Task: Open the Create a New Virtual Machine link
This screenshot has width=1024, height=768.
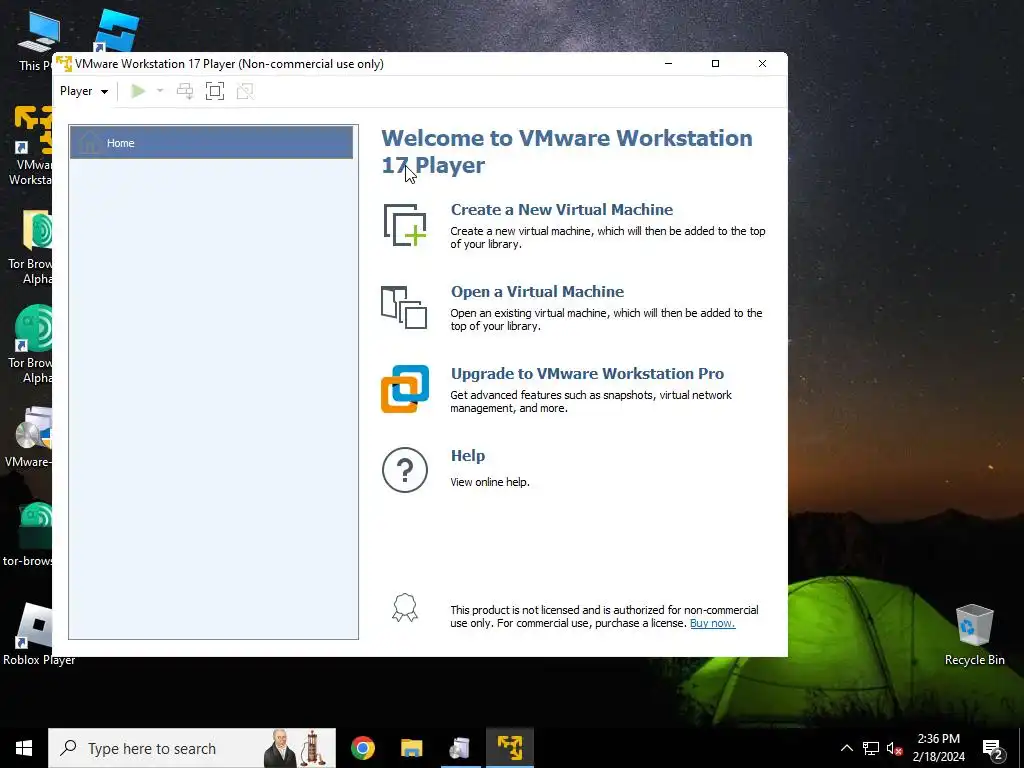Action: point(562,210)
